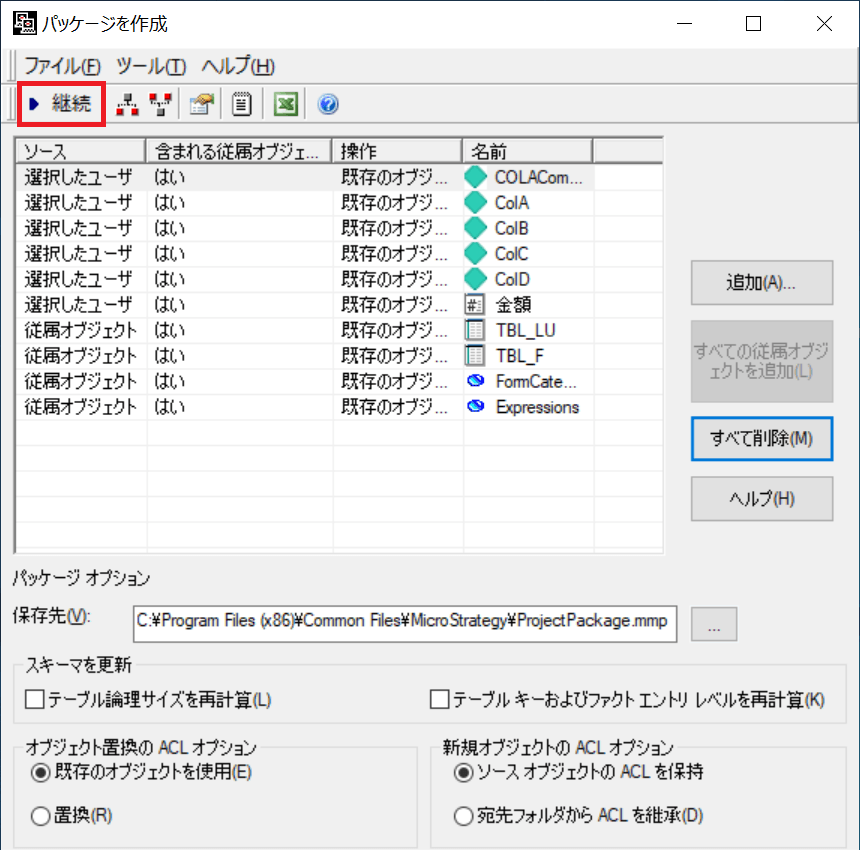Click the toolbar help question icon
Image resolution: width=860 pixels, height=850 pixels.
[x=327, y=103]
